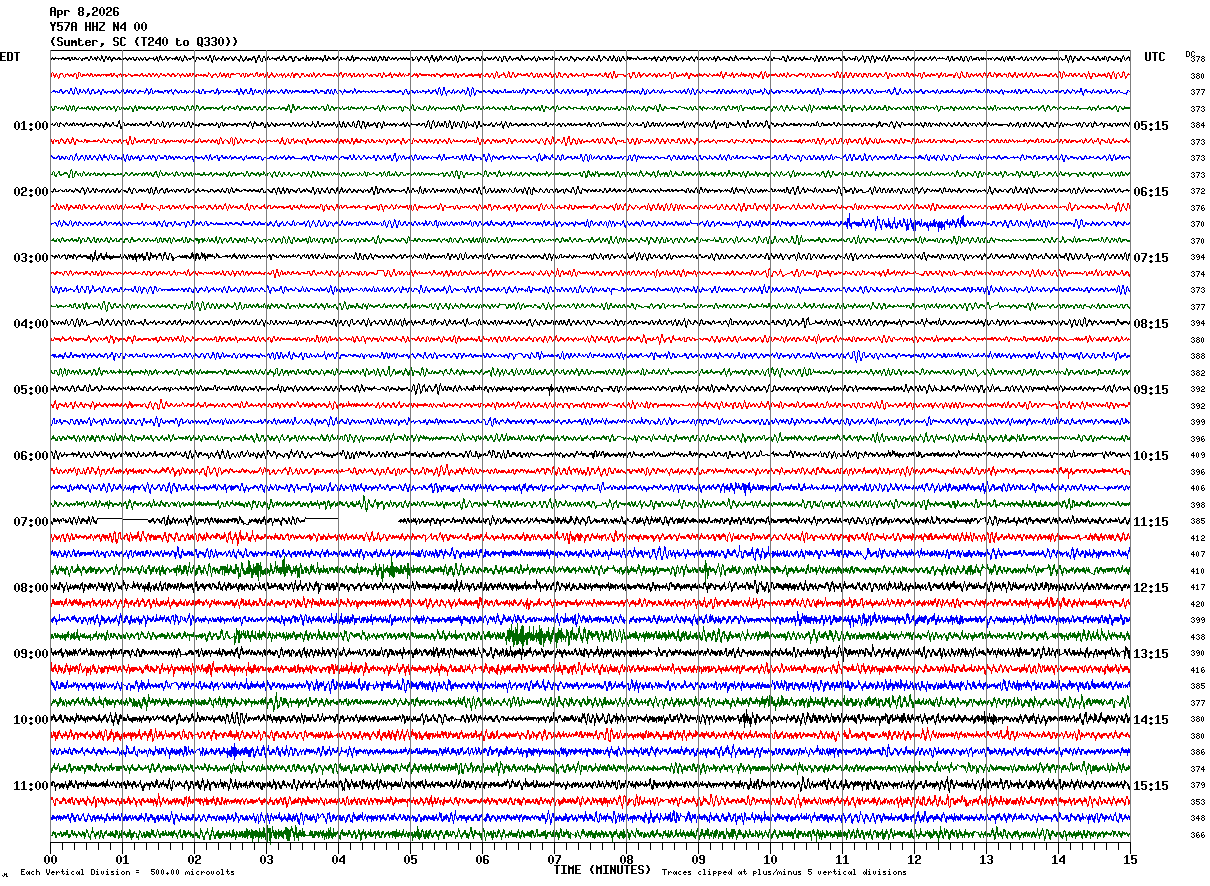Click the date label Apr 8,2026
The height and width of the screenshot is (886, 1210).
pos(84,12)
